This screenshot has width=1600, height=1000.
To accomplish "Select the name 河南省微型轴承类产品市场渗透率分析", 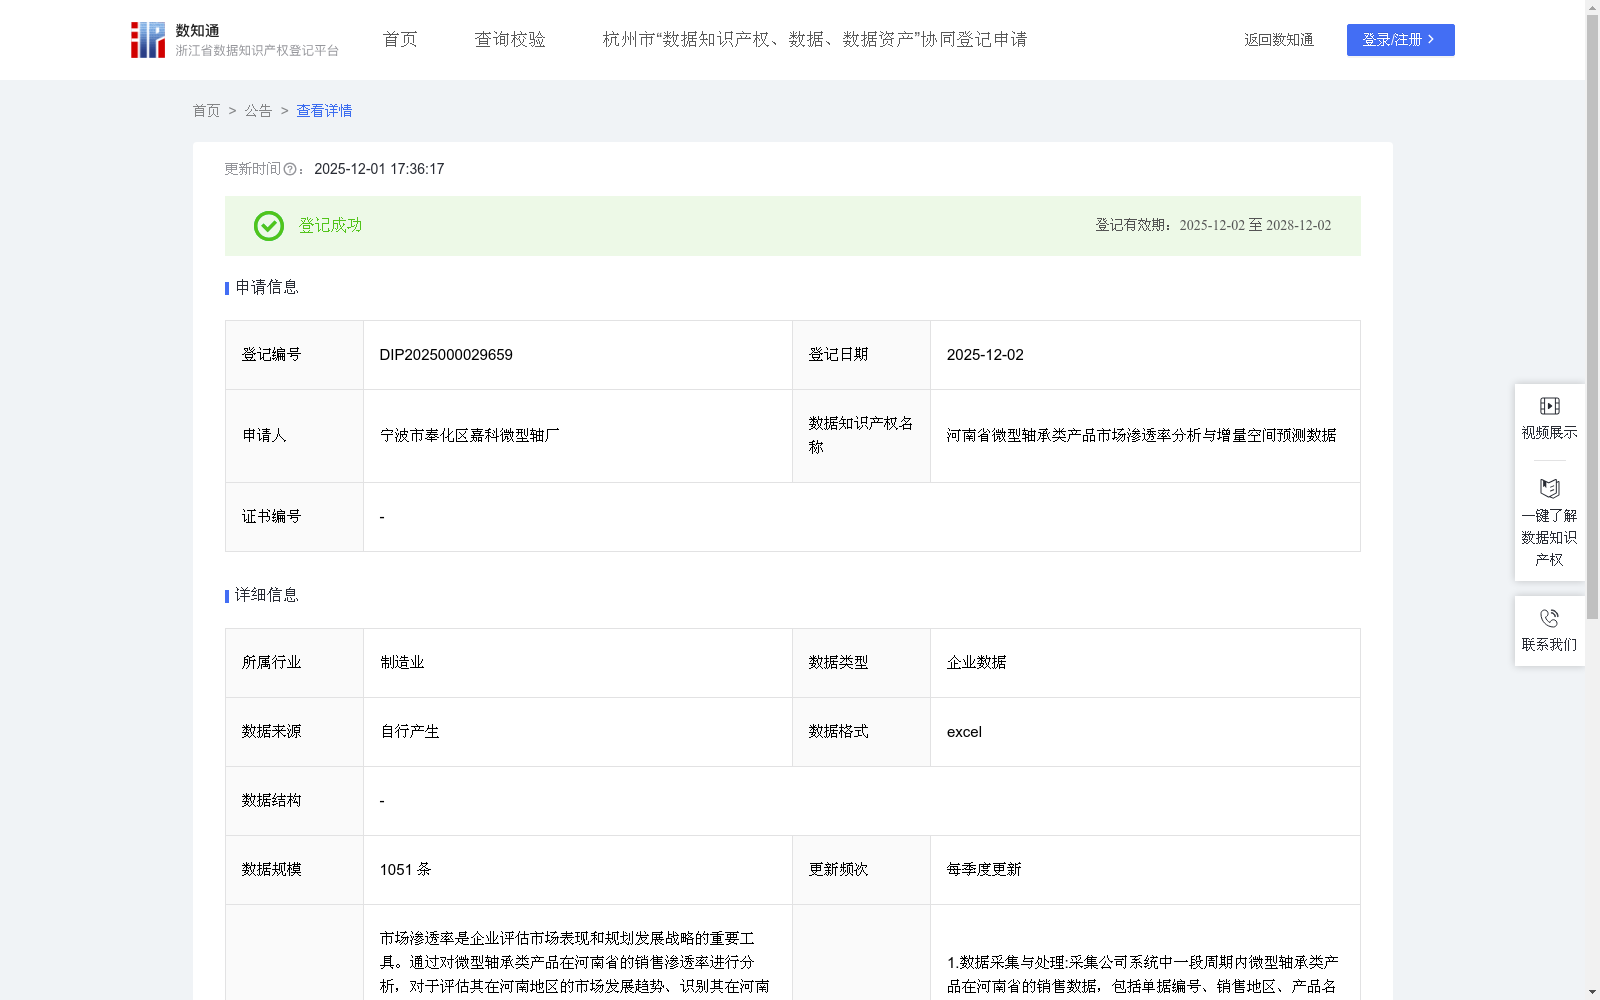I will point(1141,436).
